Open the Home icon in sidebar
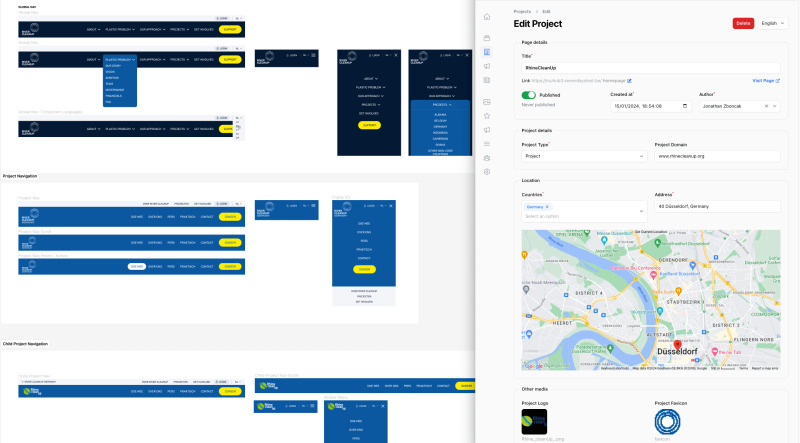 point(487,17)
